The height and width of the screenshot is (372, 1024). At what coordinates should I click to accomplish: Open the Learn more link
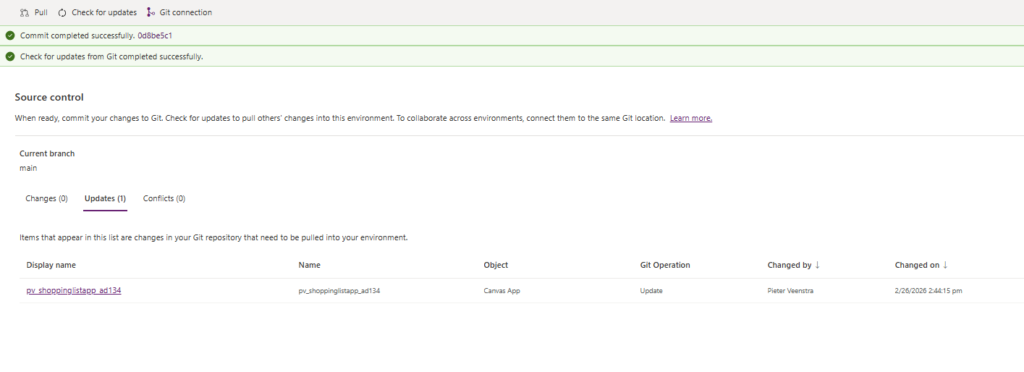click(691, 118)
